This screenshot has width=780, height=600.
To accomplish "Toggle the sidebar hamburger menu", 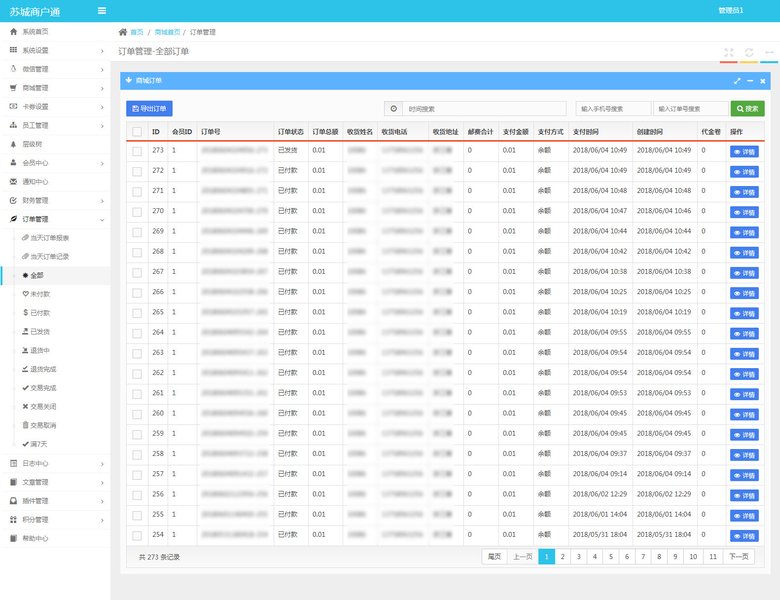I will point(102,10).
